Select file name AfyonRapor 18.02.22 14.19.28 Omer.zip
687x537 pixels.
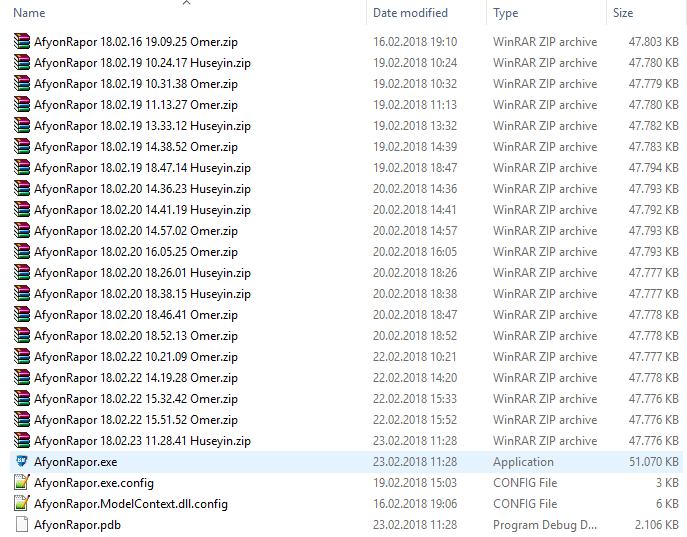[x=136, y=378]
